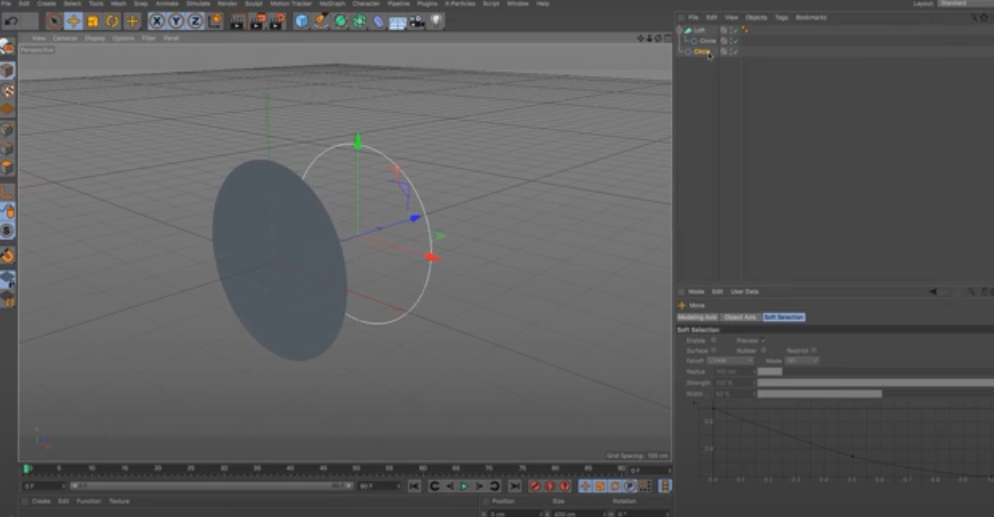Open the MoGraph menu
The height and width of the screenshot is (517, 994).
(x=332, y=4)
